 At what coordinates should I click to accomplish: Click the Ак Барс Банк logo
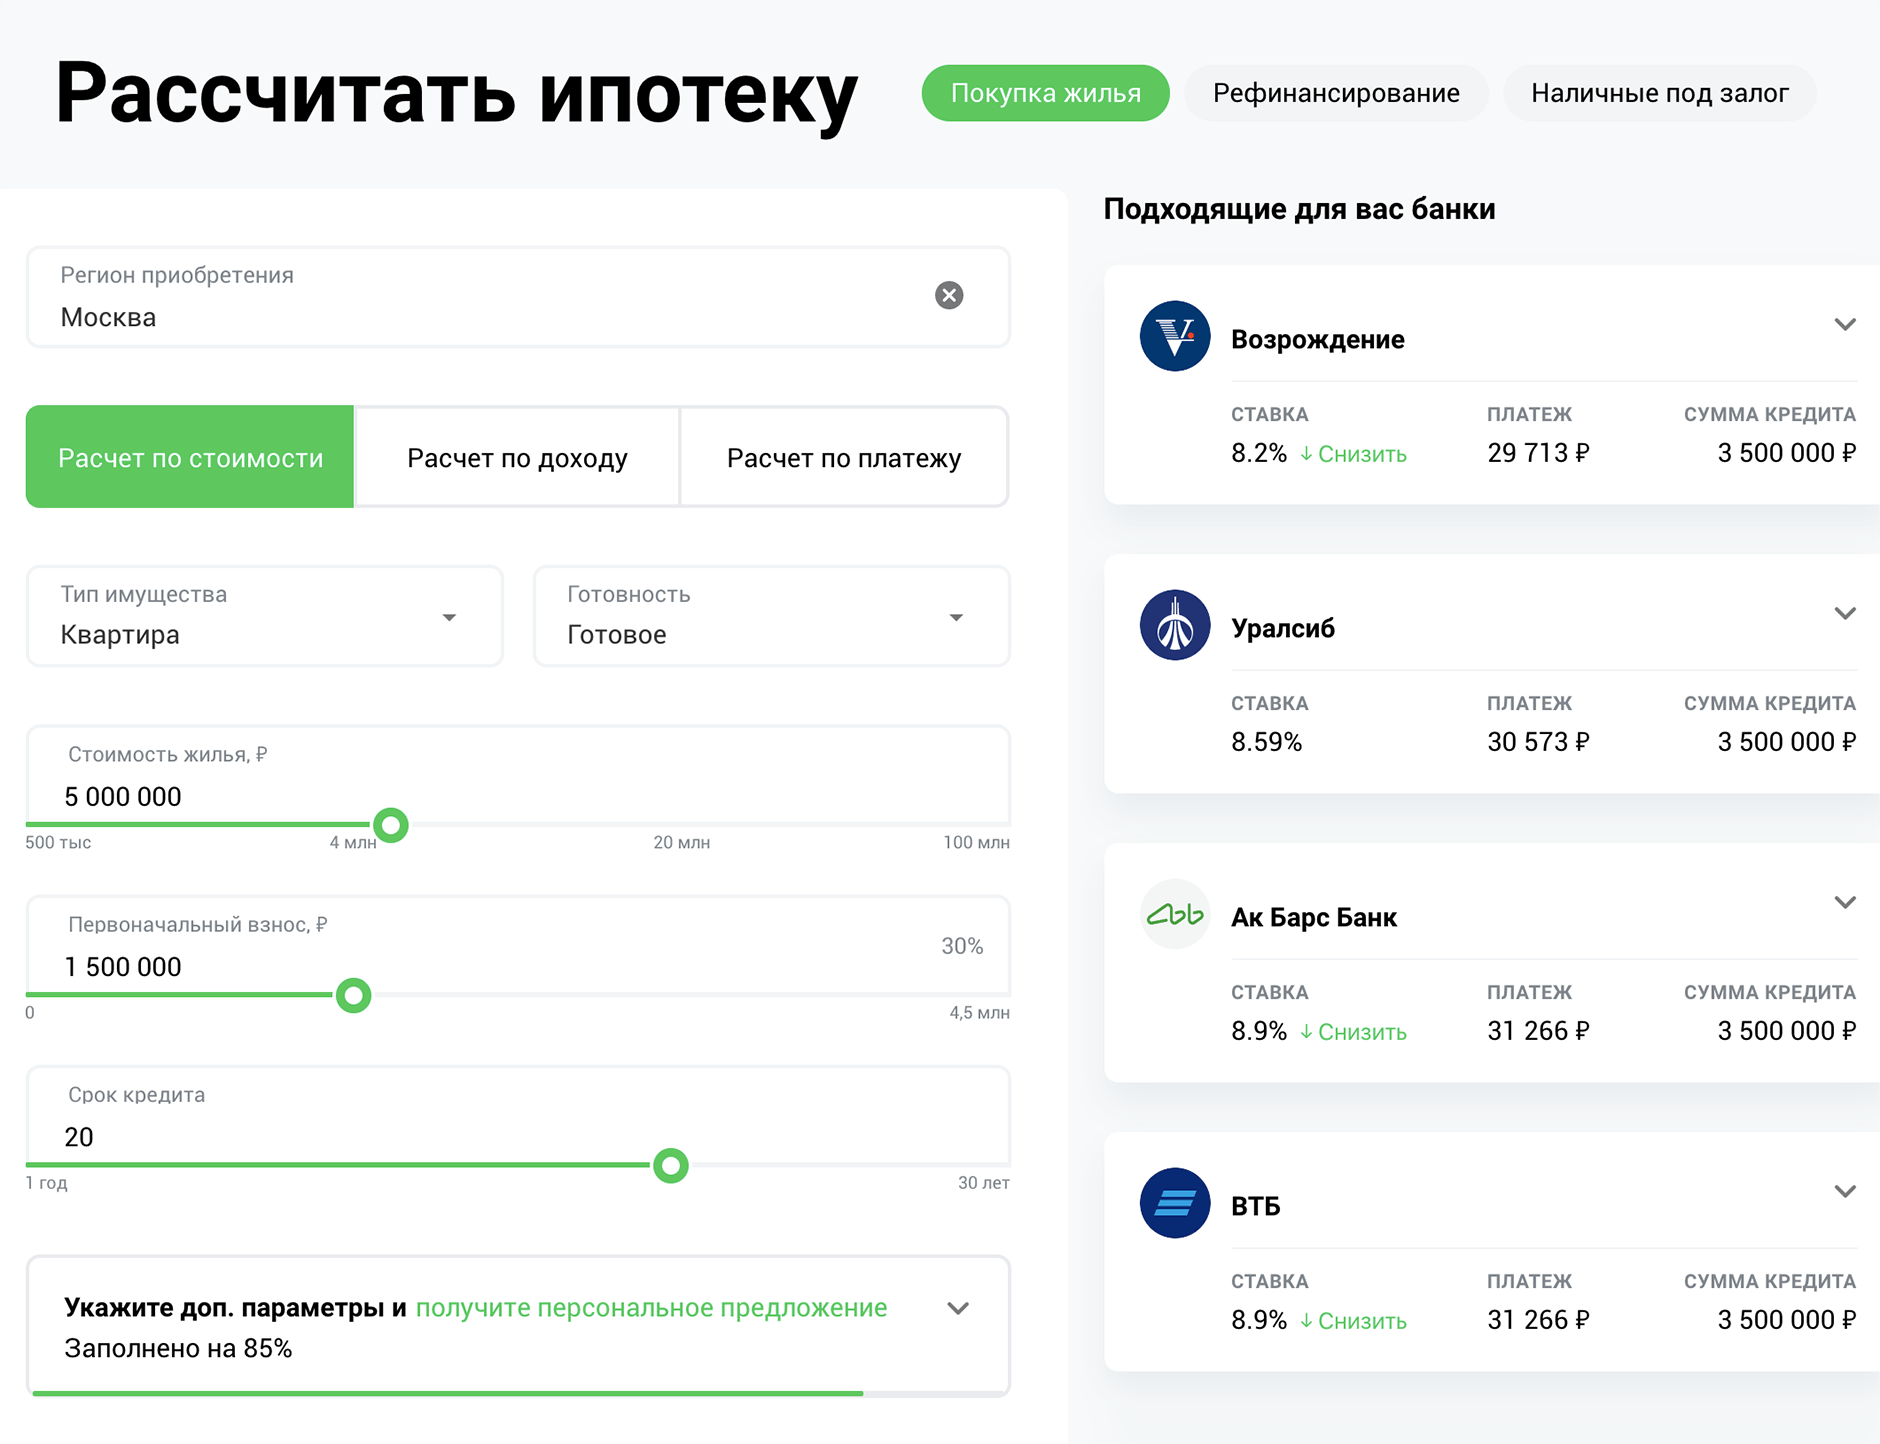pos(1175,914)
